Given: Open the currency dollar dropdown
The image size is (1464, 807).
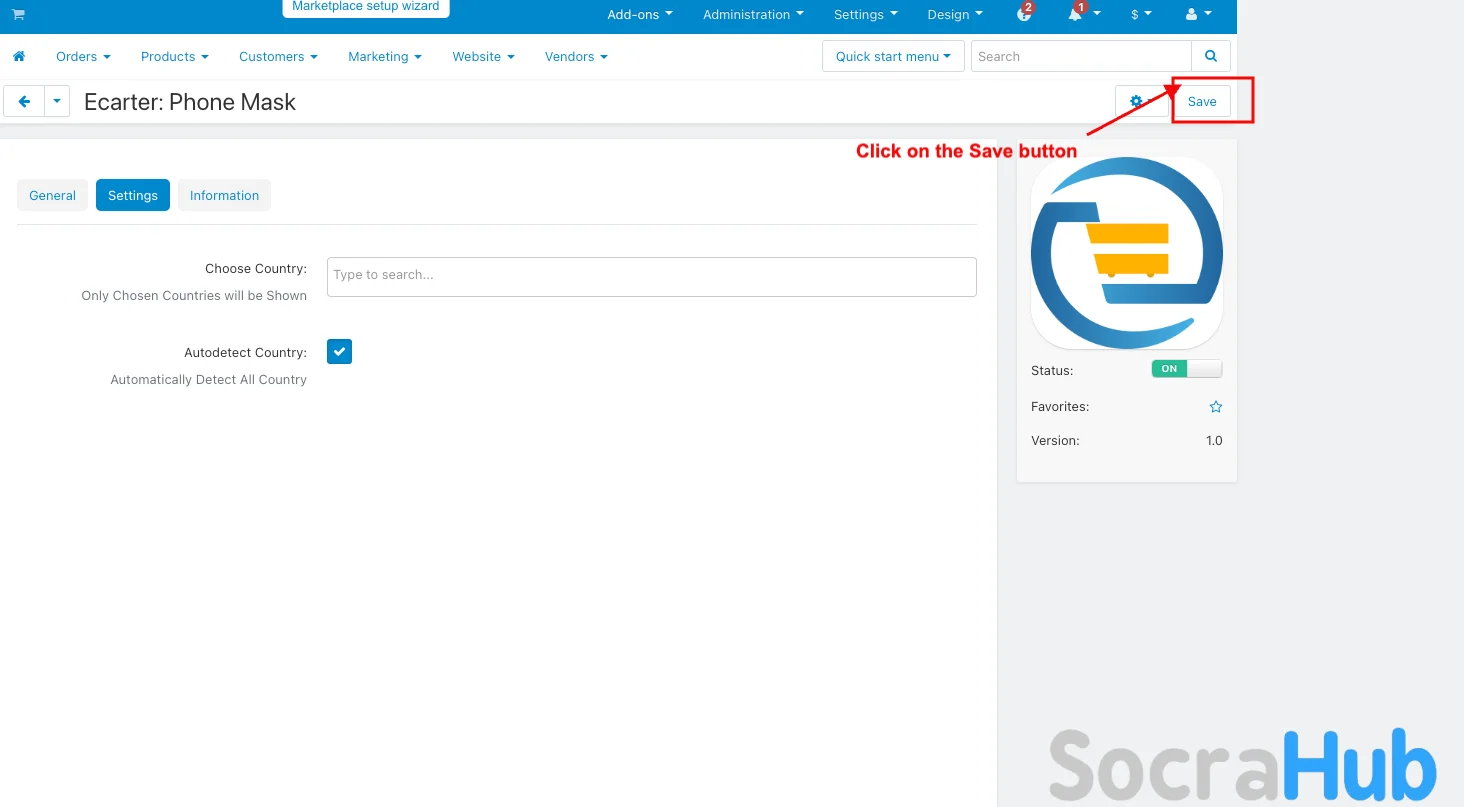Looking at the screenshot, I should 1141,14.
